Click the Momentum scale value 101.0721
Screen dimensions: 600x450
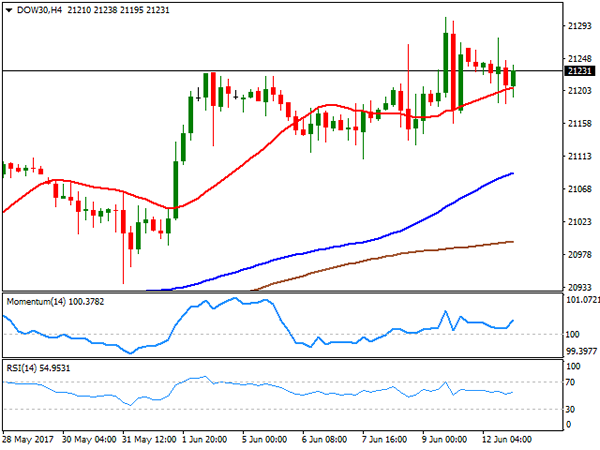coord(582,300)
